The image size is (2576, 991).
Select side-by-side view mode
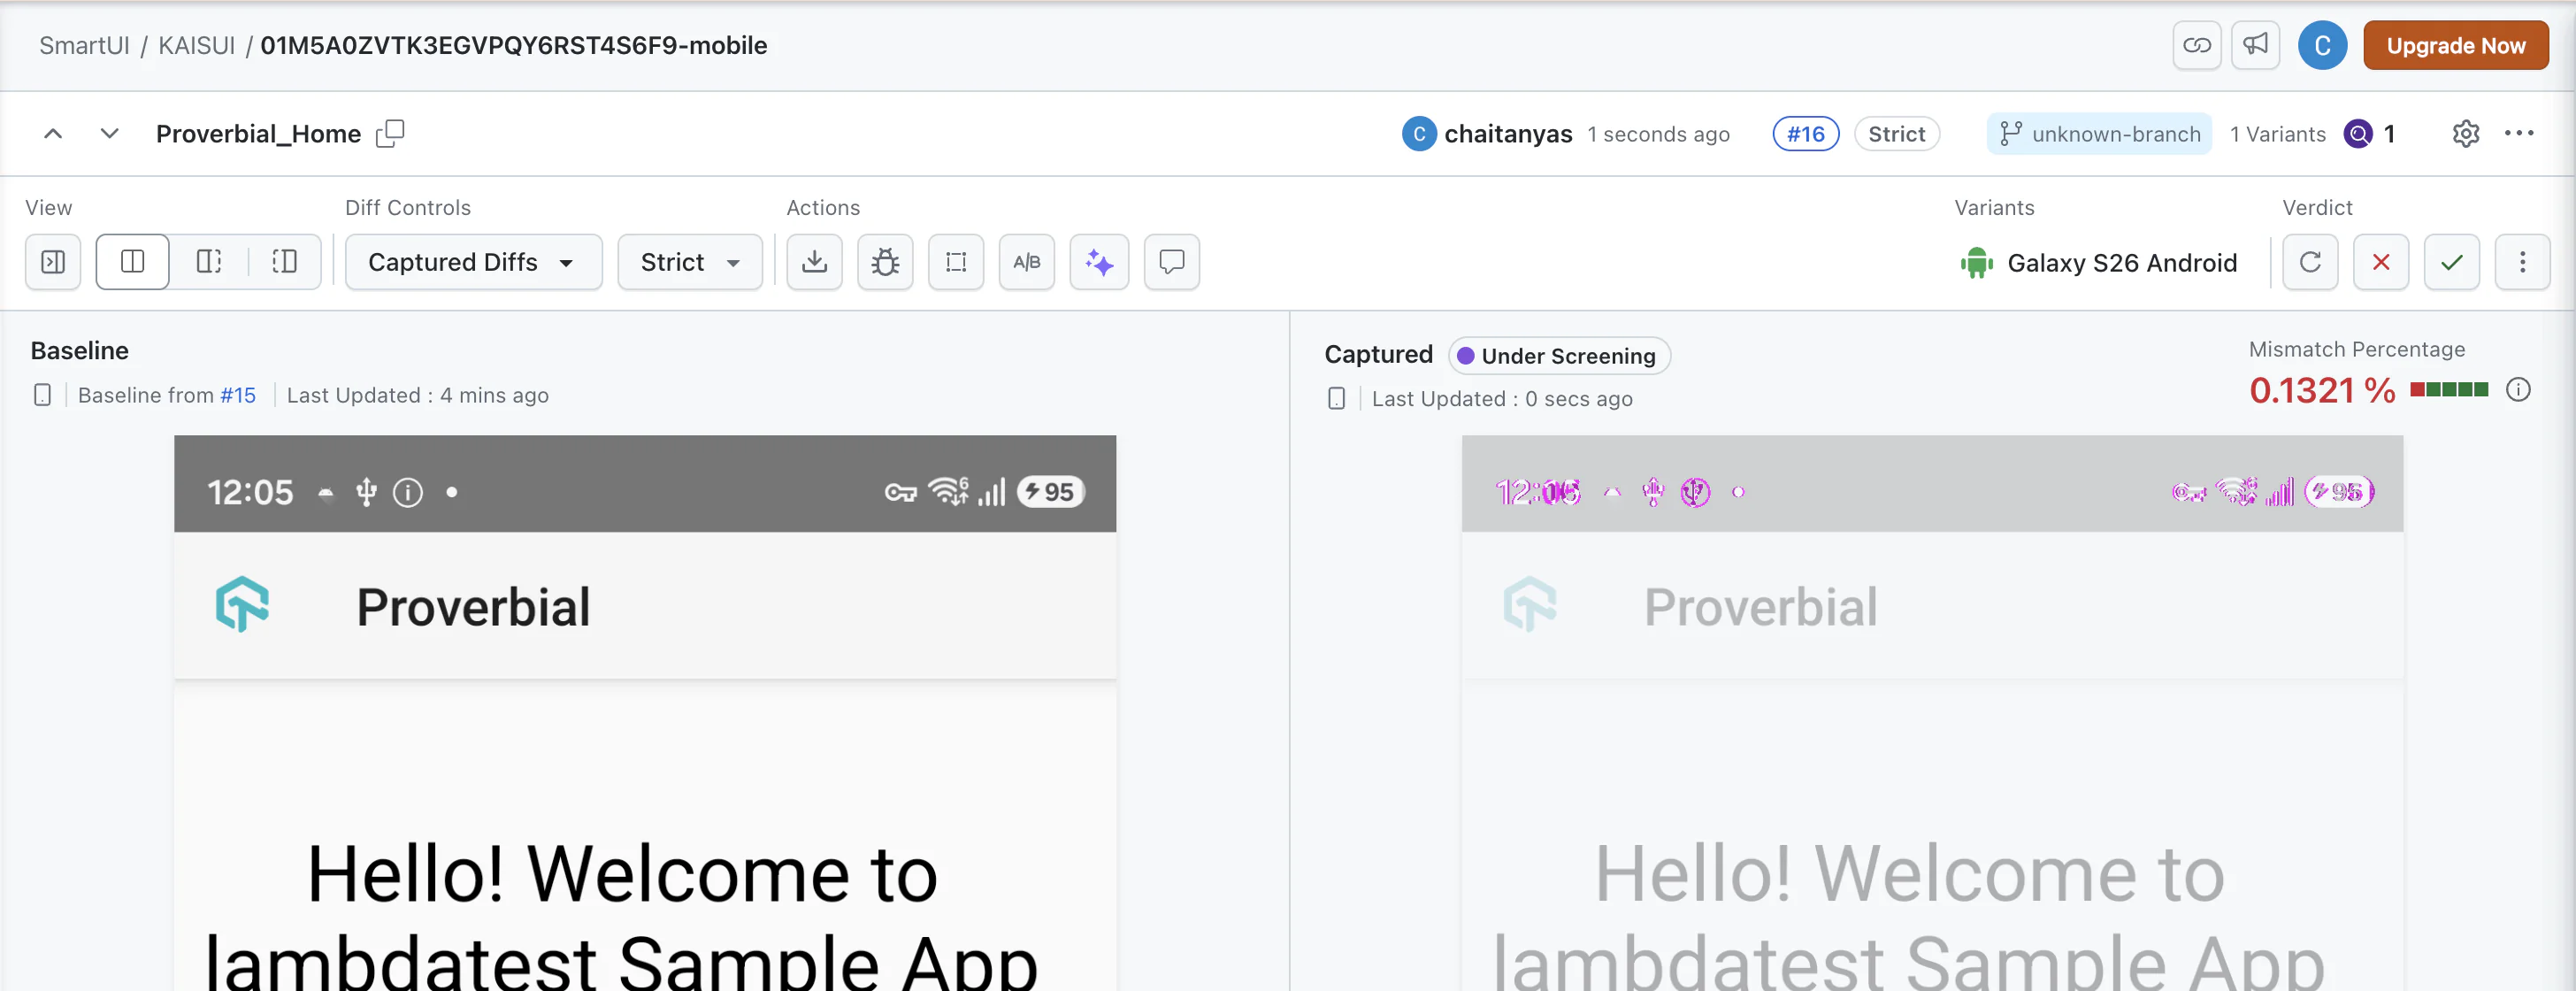tap(133, 262)
